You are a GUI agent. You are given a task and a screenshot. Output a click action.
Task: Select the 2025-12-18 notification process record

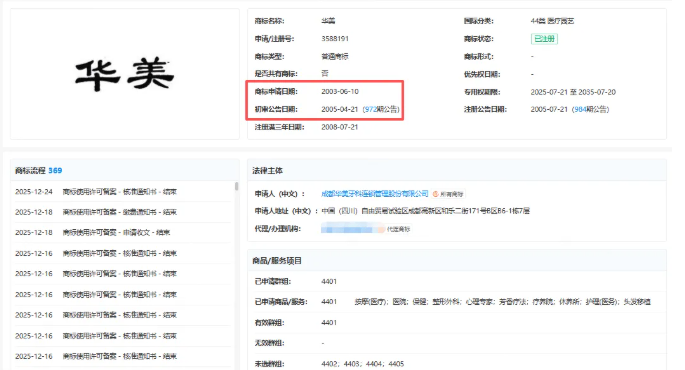(122, 212)
